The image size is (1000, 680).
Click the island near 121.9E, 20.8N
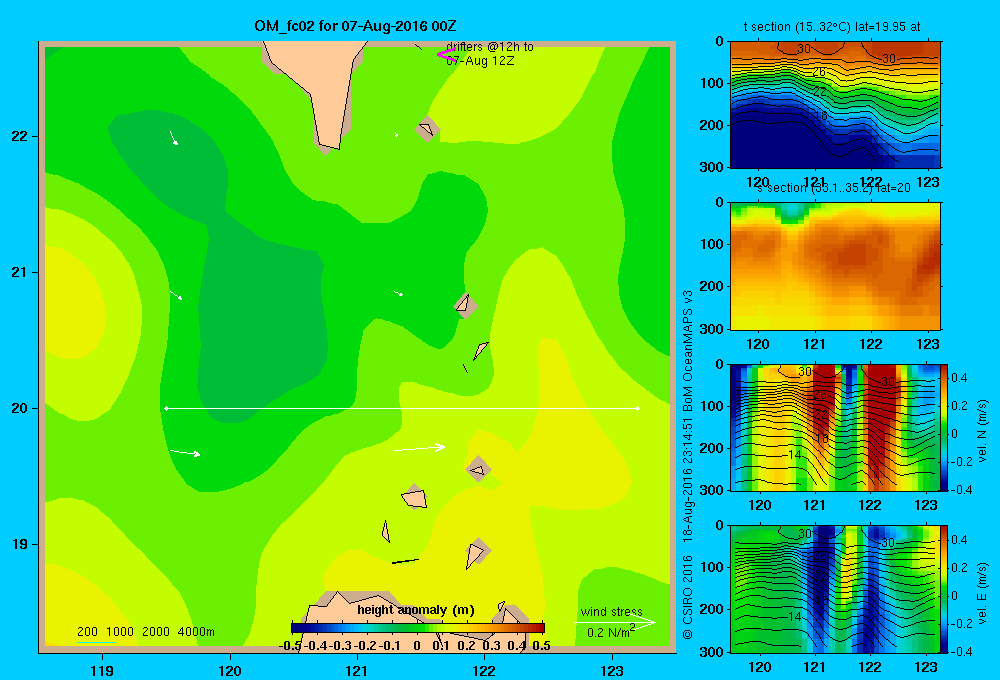coord(465,305)
